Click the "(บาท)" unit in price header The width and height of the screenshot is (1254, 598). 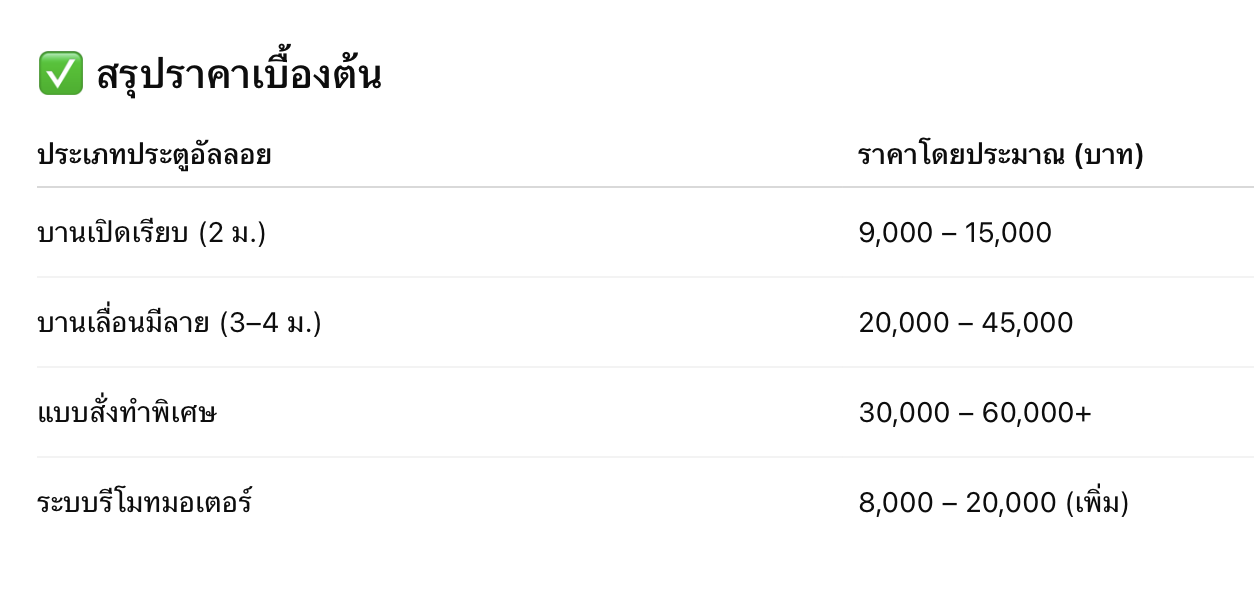click(x=1108, y=155)
